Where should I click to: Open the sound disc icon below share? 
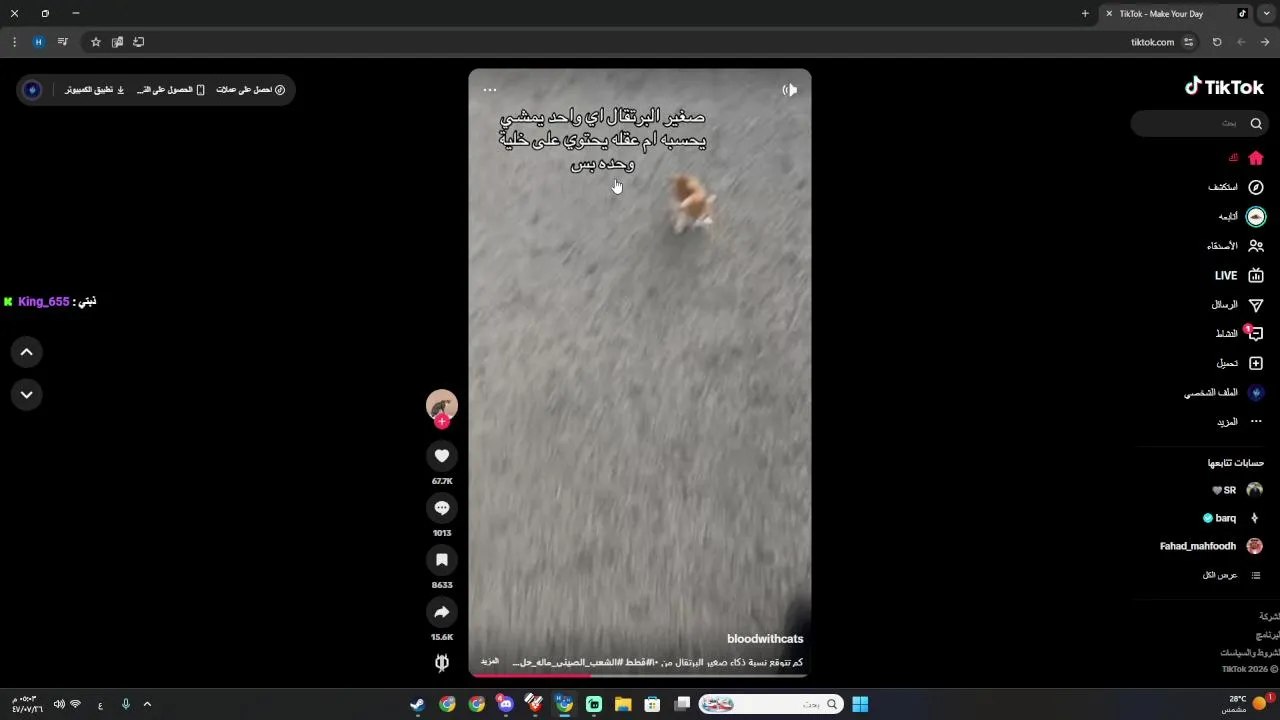(442, 662)
